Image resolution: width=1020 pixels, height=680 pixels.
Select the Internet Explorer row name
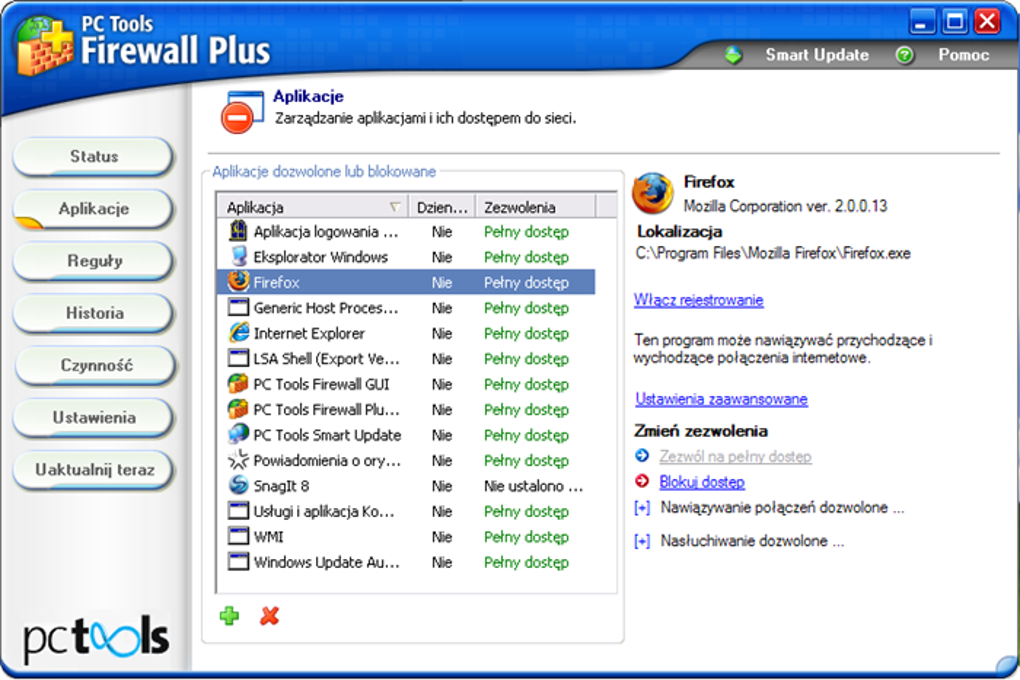coord(309,333)
